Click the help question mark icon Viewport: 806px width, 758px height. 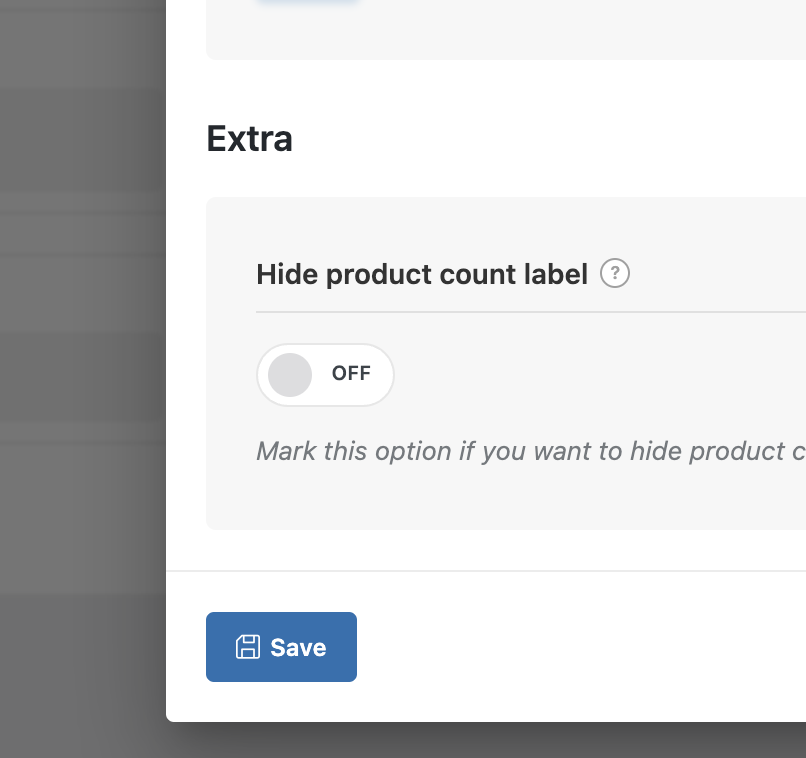[x=615, y=273]
